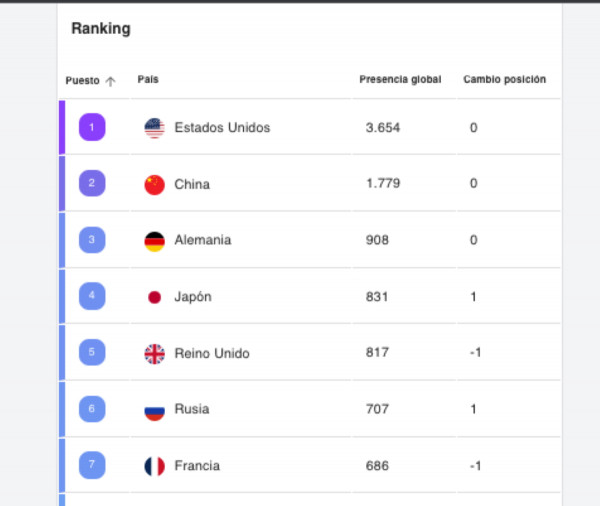Sort table by Puesto column header
This screenshot has height=506, width=600.
tap(82, 81)
